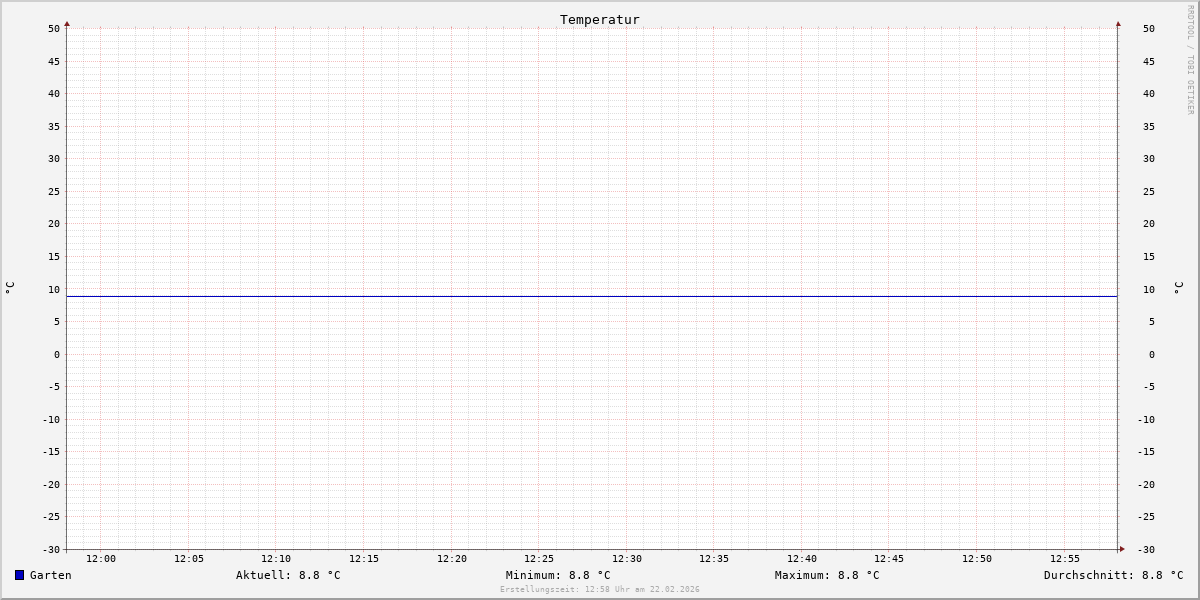Click the "12:40" time axis label
The image size is (1200, 600).
[x=802, y=559]
